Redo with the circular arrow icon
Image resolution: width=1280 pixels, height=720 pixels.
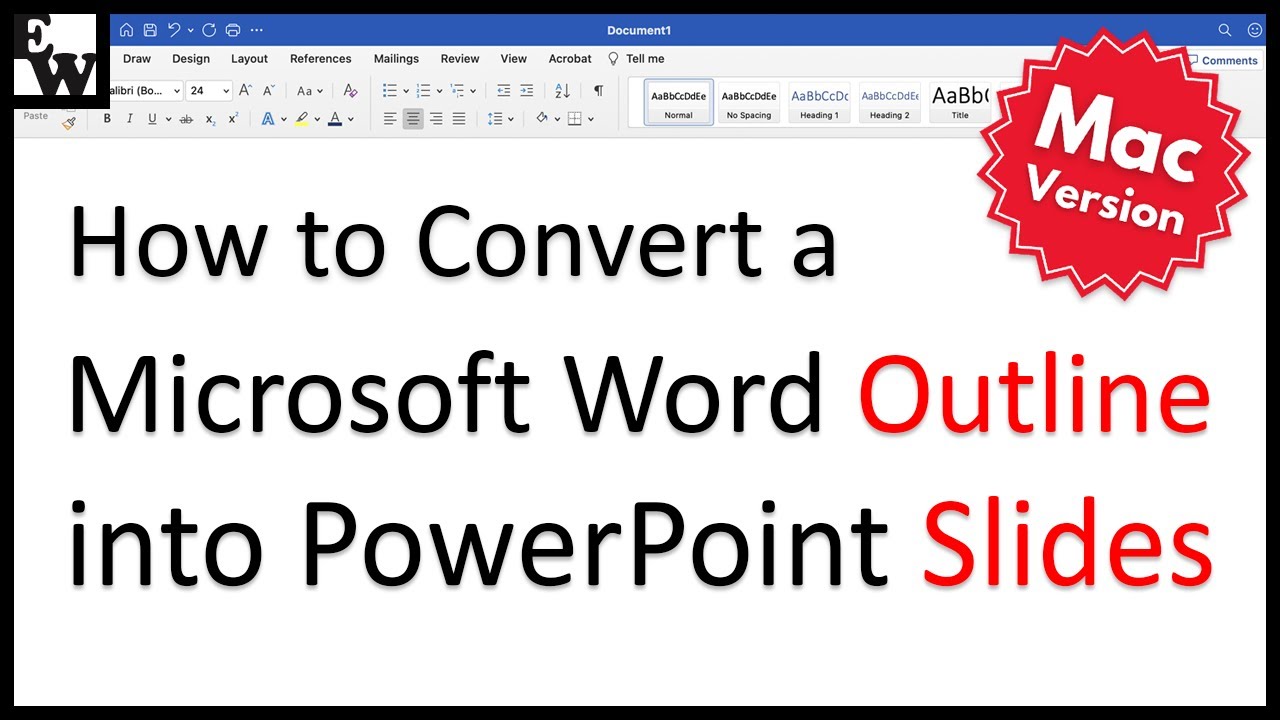[209, 30]
